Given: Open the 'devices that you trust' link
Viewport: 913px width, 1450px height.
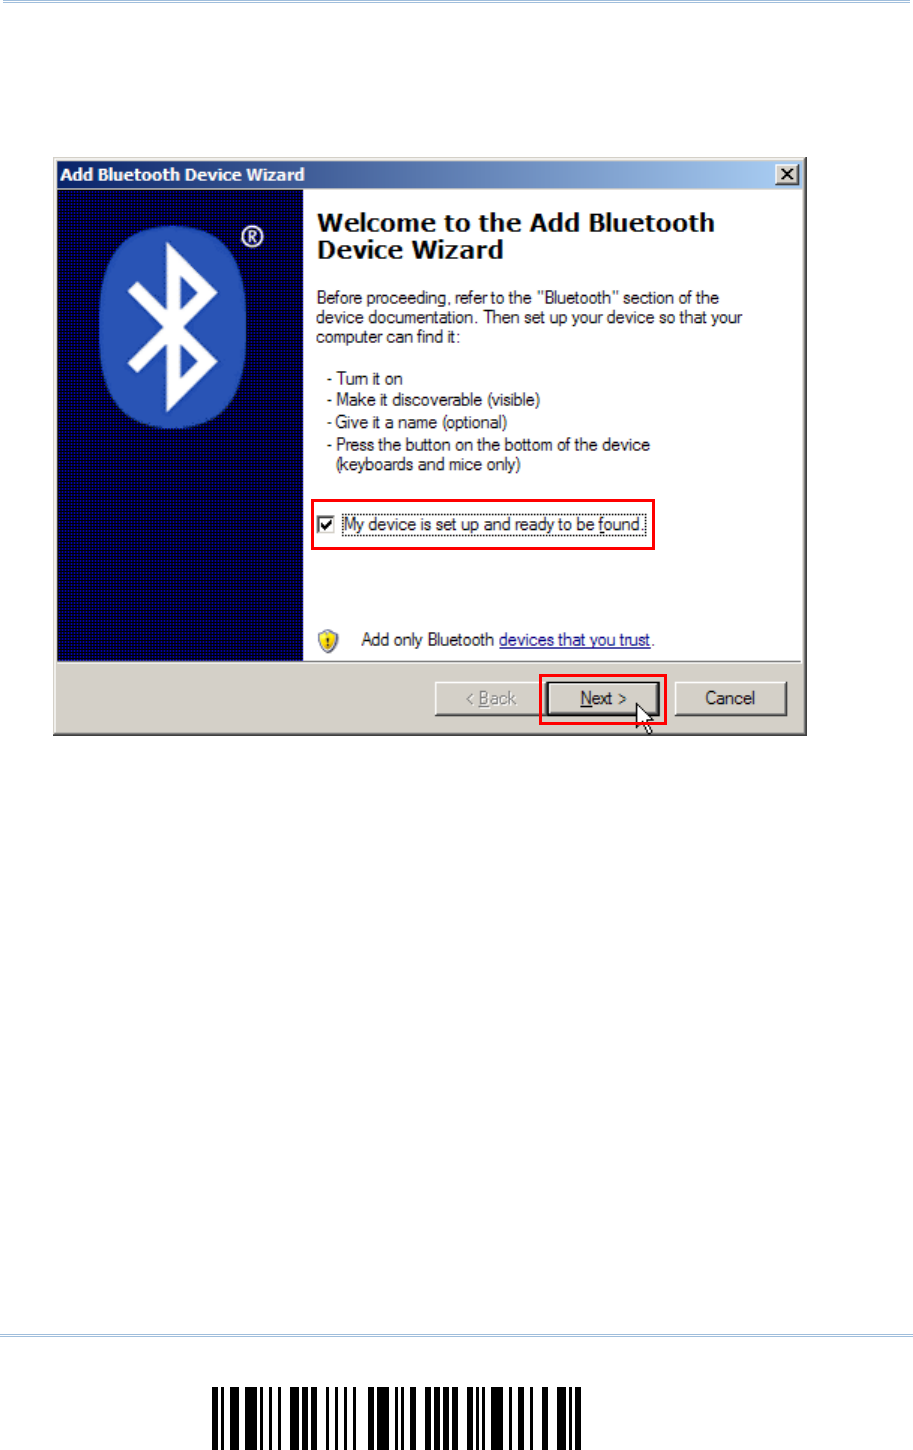Looking at the screenshot, I should (574, 640).
